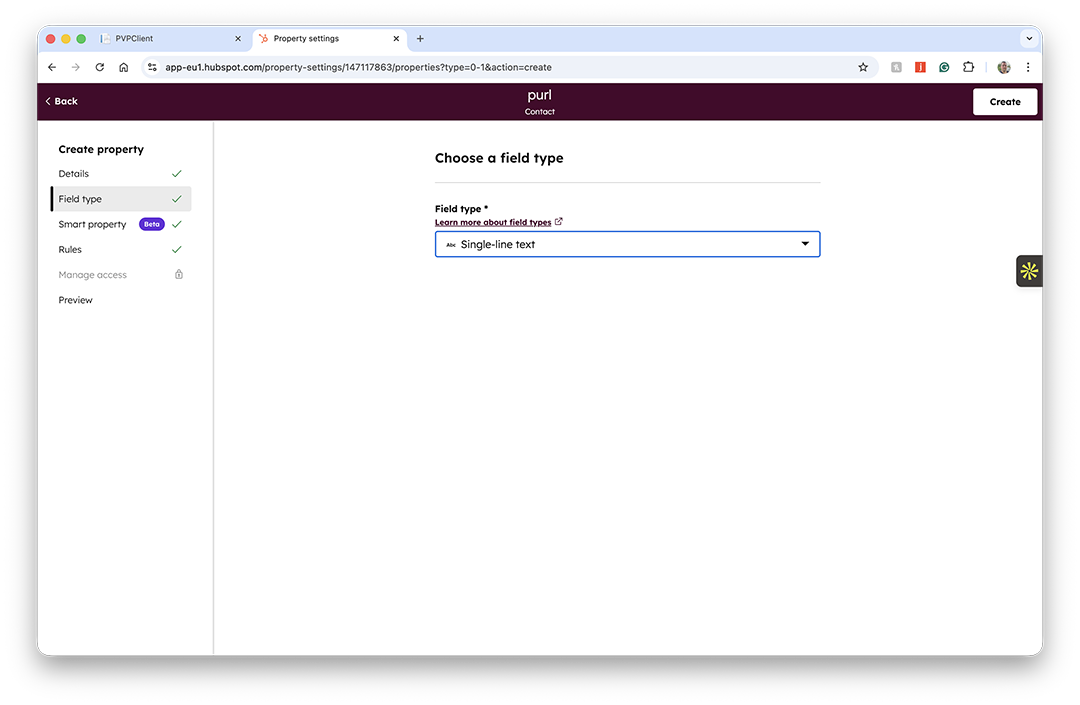
Task: Open a new browser tab
Action: click(420, 39)
